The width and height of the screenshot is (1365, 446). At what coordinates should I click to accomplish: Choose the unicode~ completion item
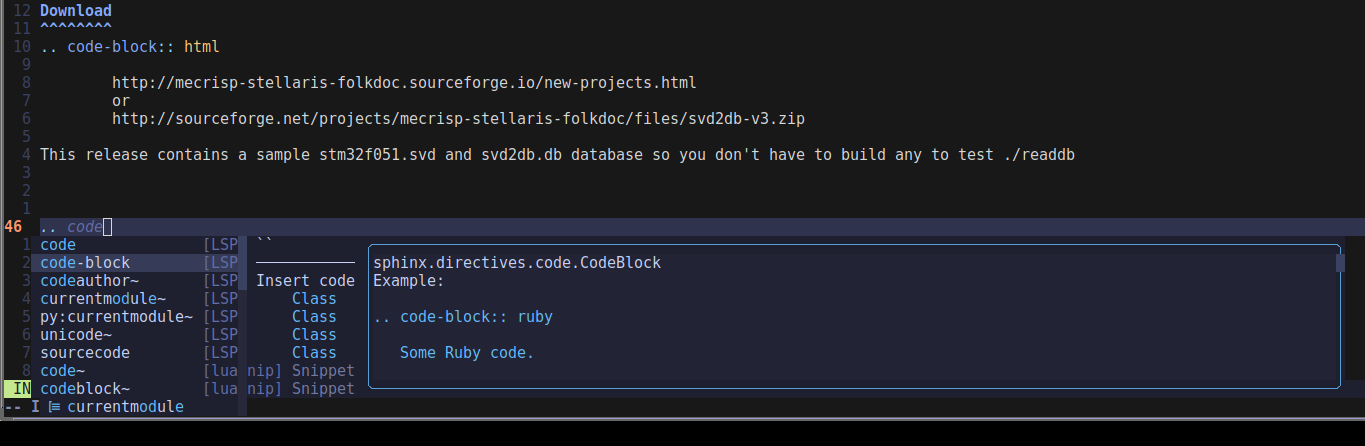click(76, 335)
